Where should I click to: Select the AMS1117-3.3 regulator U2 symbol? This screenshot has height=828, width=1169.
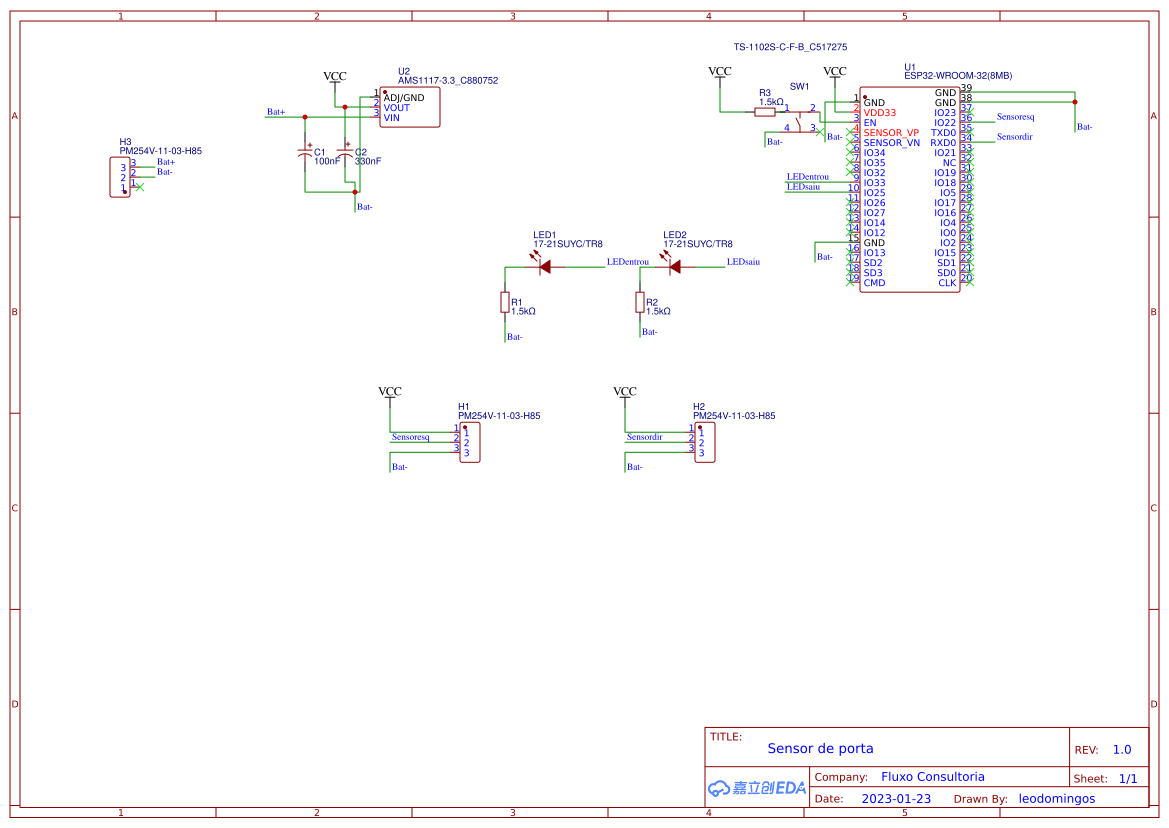point(410,108)
